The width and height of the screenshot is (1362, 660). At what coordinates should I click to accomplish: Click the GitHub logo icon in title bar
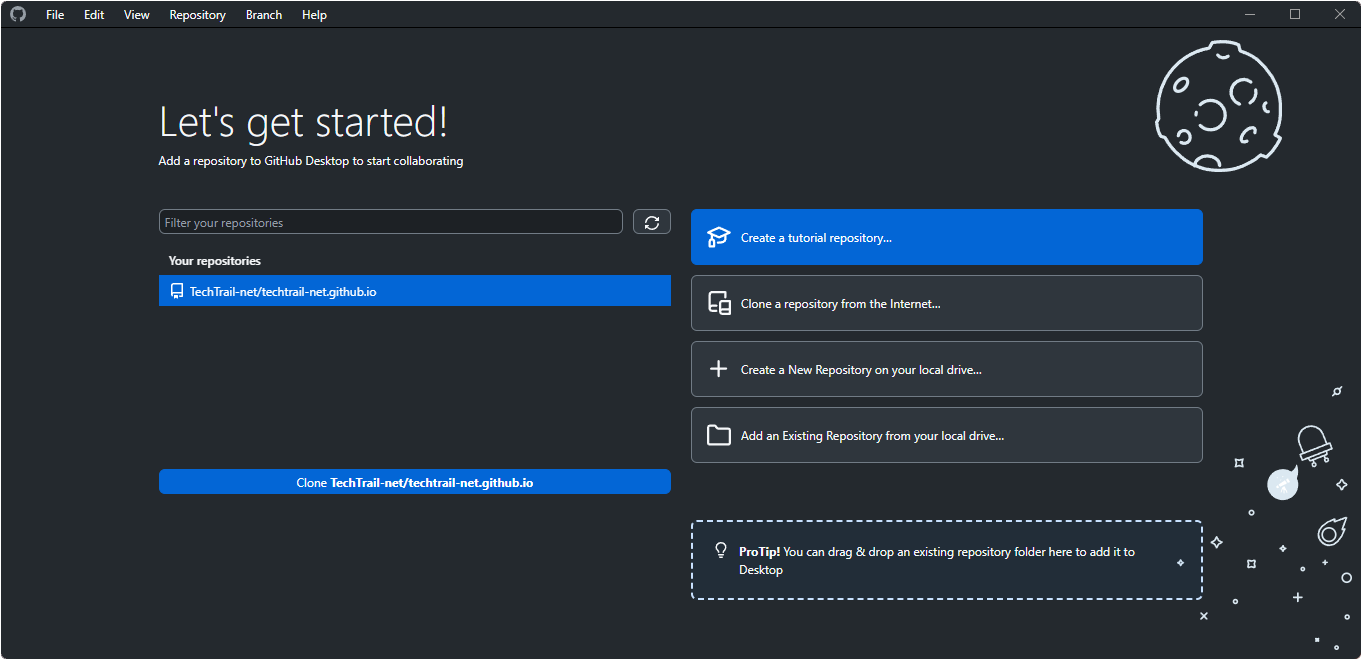(18, 14)
